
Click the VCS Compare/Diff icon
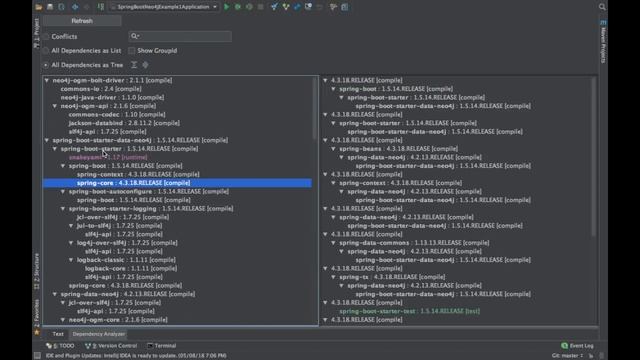(x=297, y=7)
